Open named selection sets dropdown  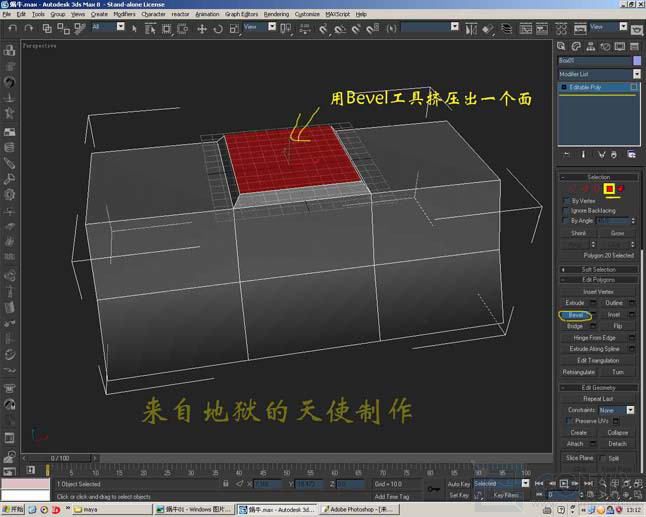(455, 27)
